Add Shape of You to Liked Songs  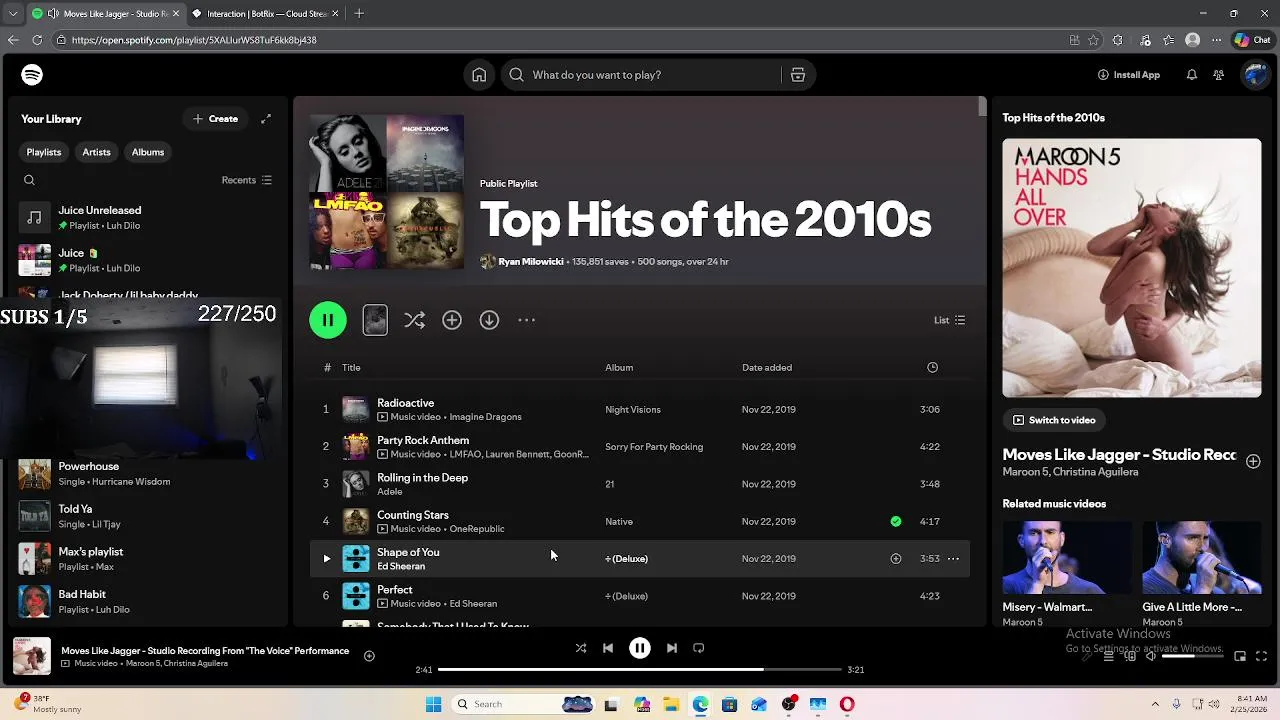coord(896,559)
